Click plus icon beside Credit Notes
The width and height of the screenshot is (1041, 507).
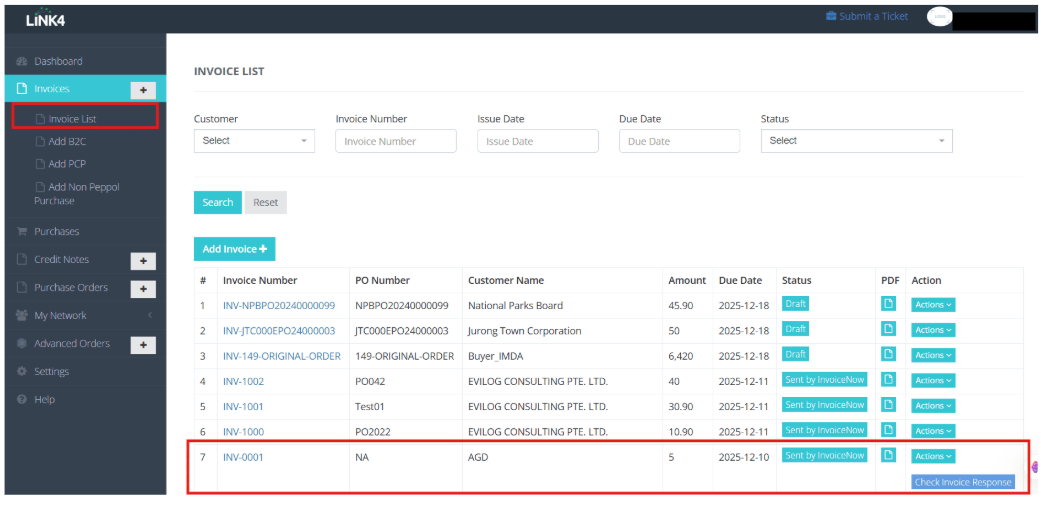pyautogui.click(x=143, y=260)
